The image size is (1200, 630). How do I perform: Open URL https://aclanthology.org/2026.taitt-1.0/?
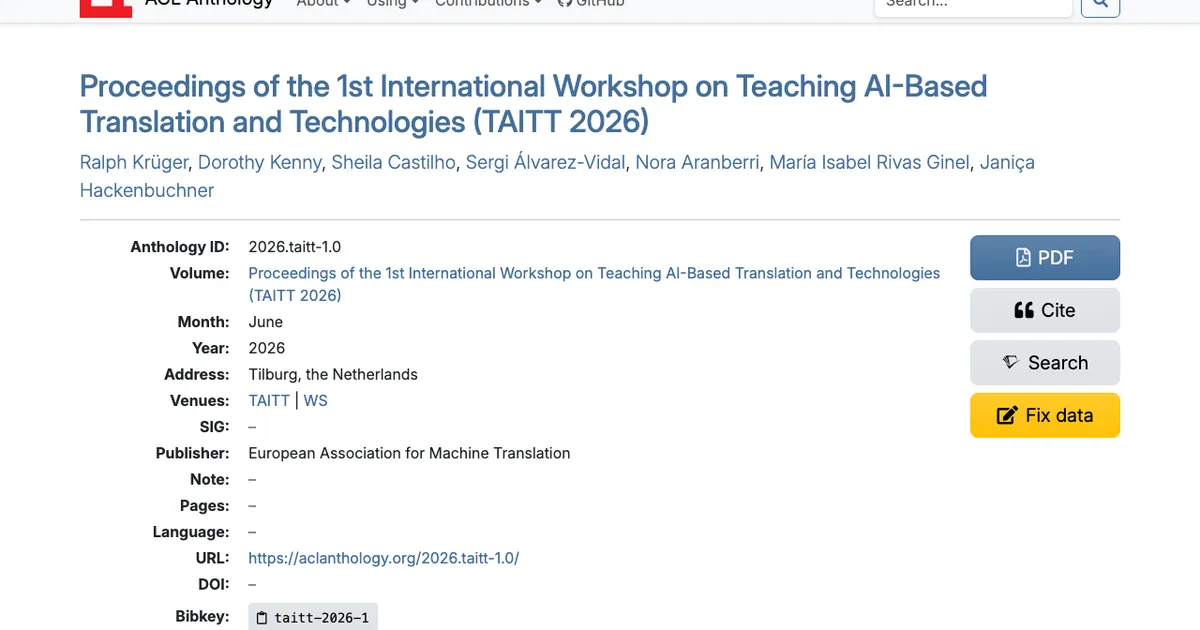384,558
